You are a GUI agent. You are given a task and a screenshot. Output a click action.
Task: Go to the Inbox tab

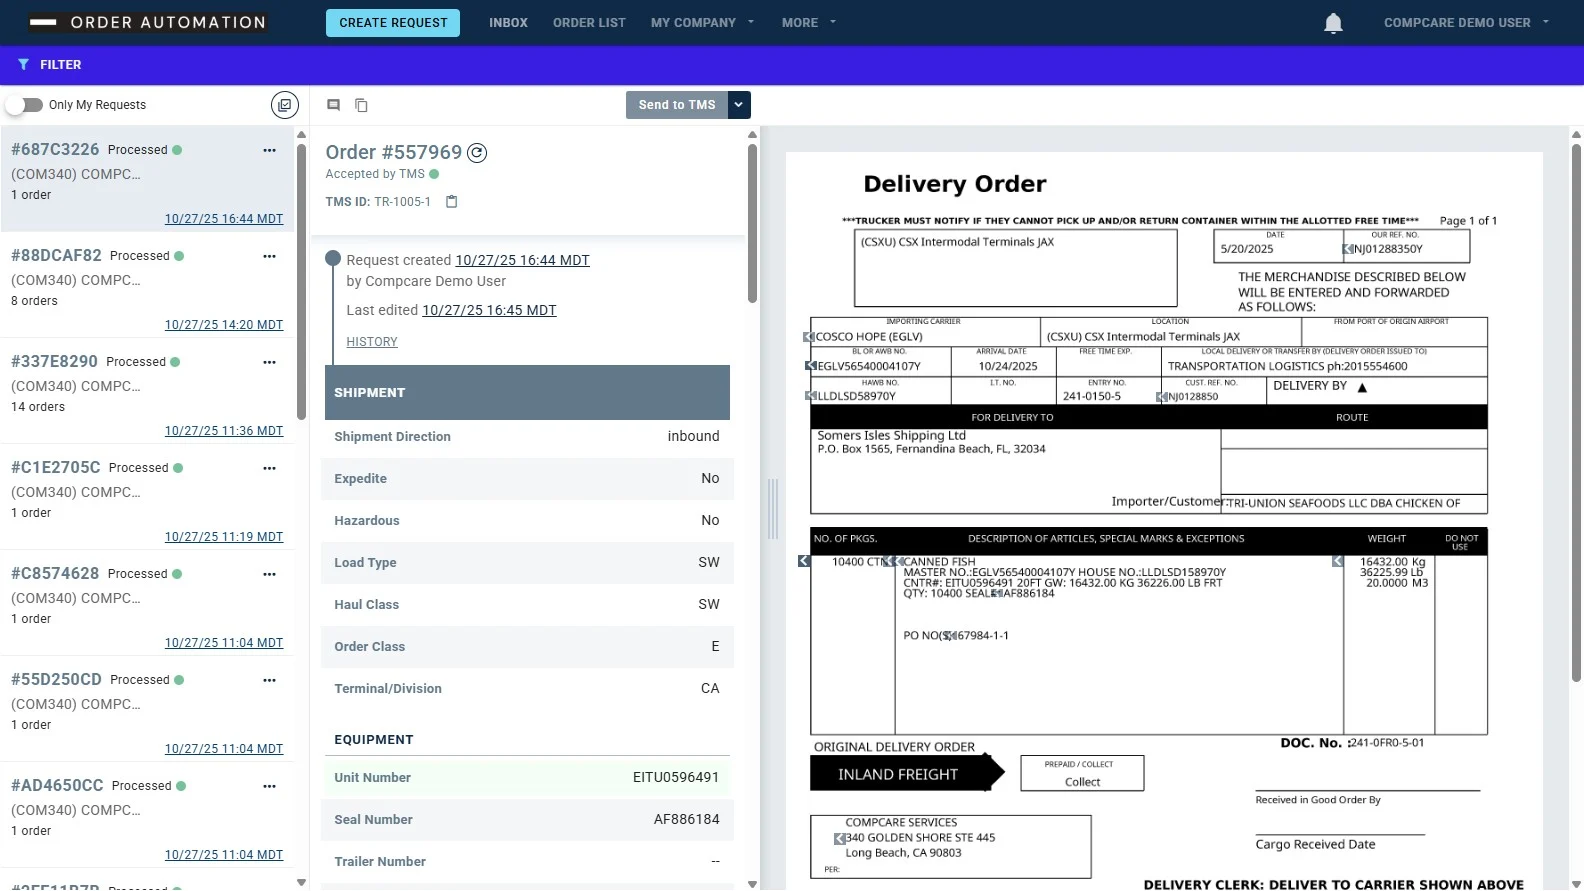pos(508,22)
